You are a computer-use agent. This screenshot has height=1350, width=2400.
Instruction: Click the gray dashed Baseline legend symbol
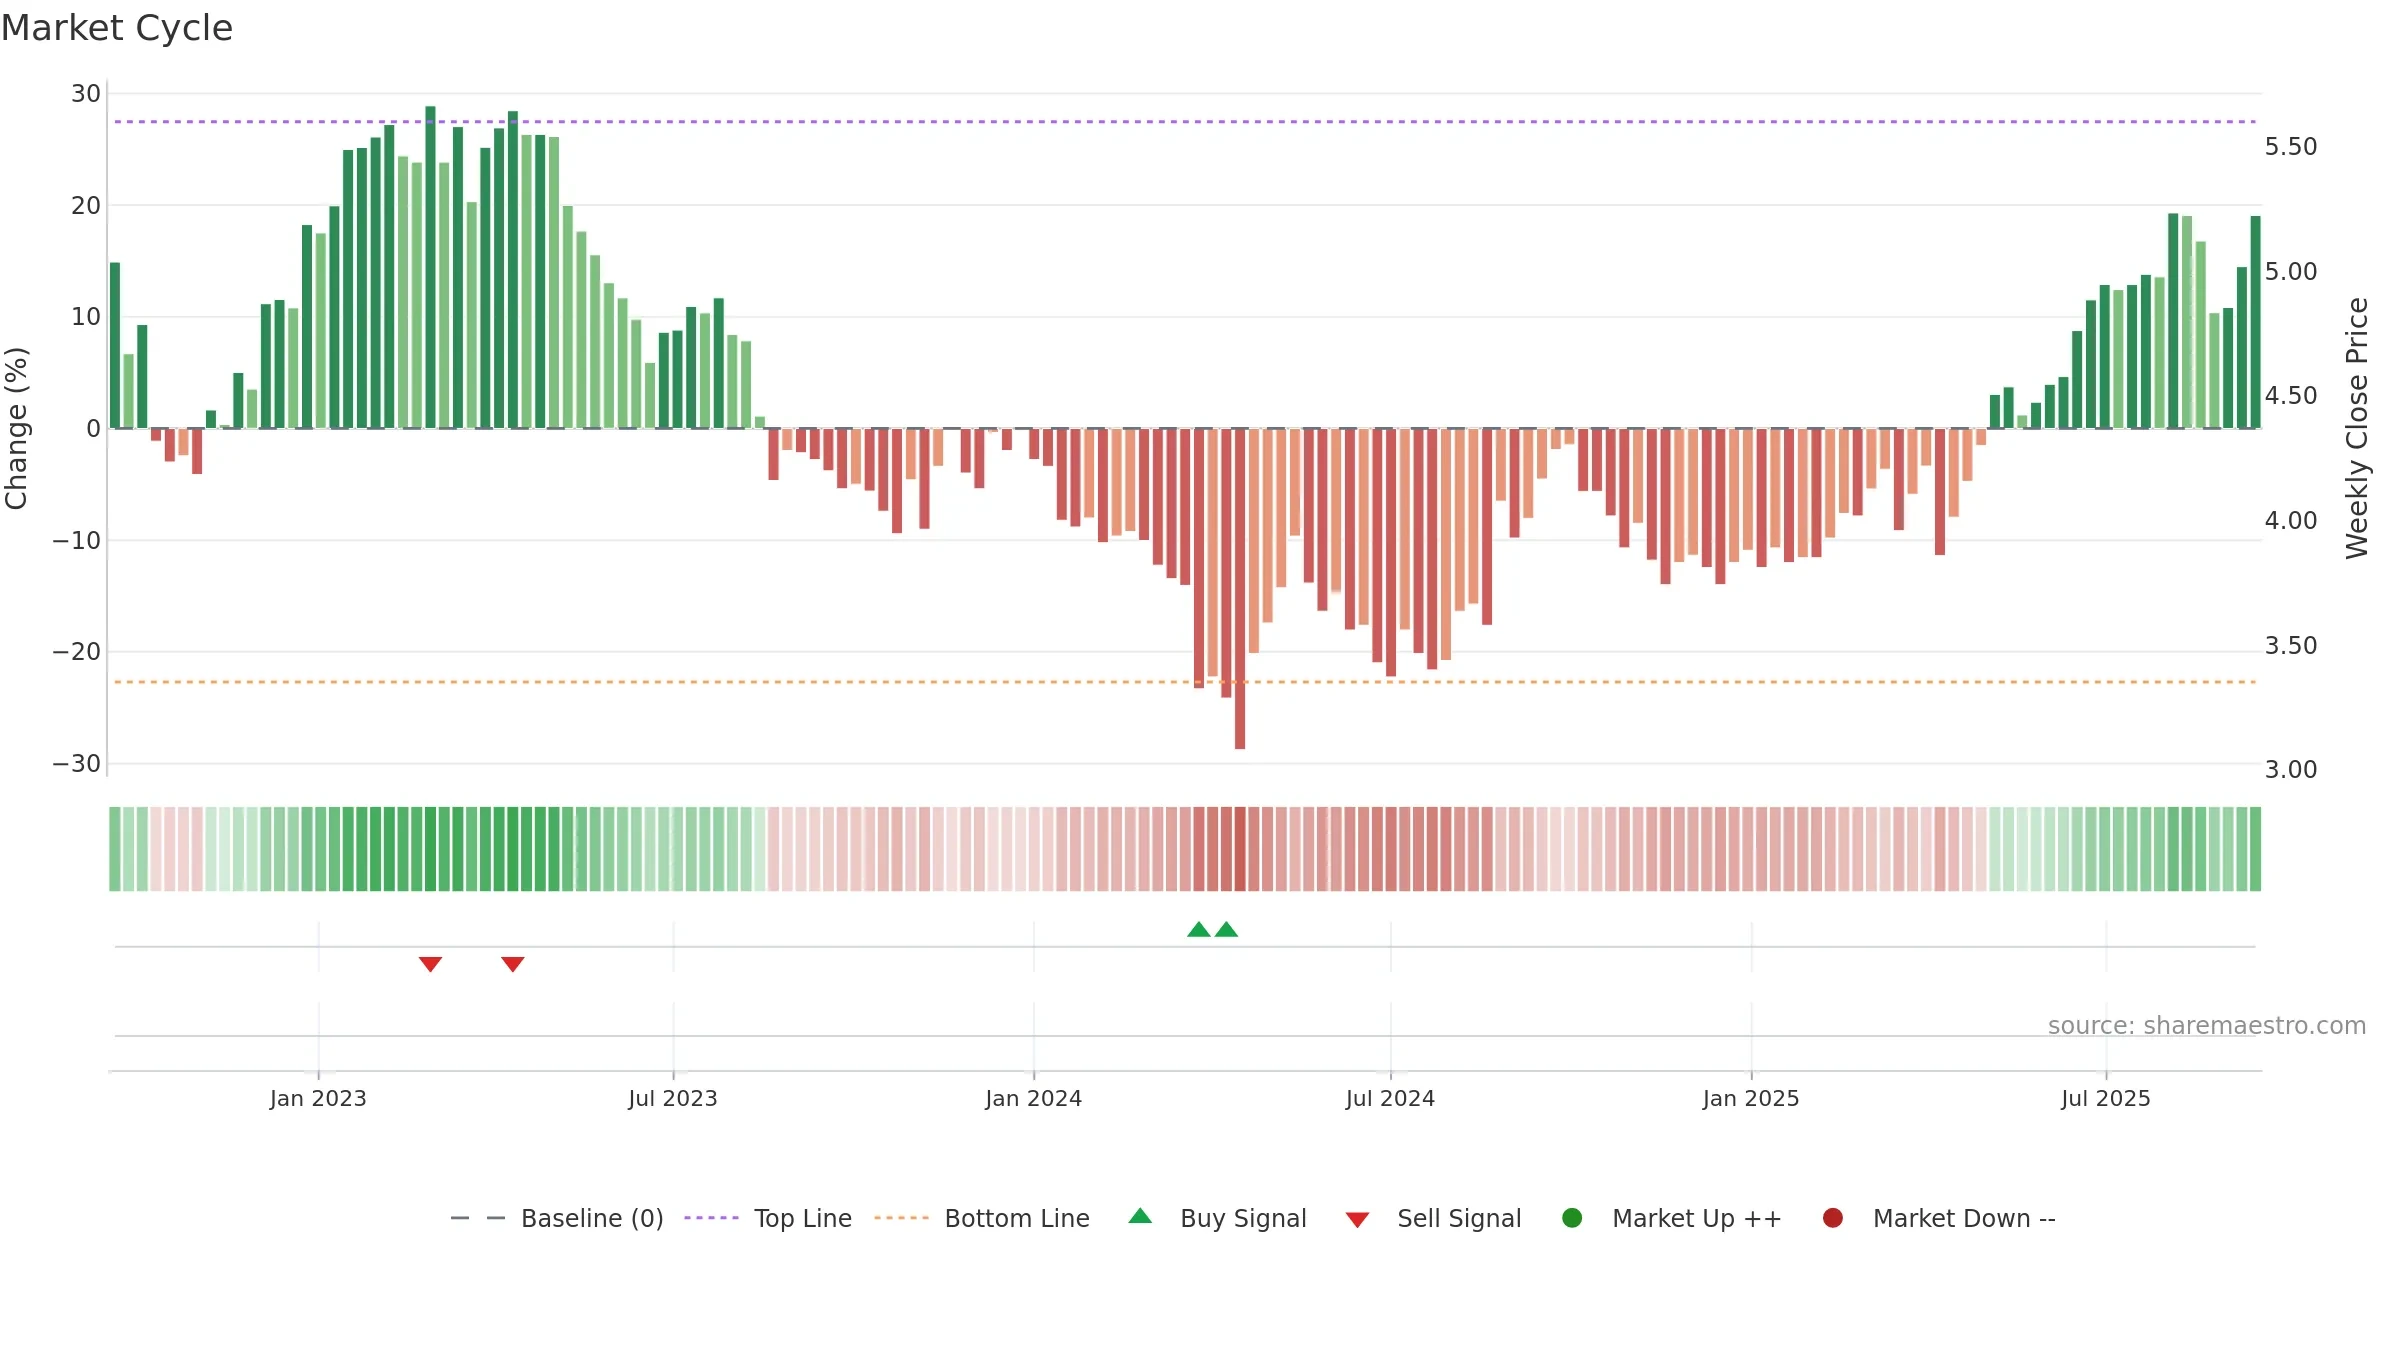tap(478, 1218)
